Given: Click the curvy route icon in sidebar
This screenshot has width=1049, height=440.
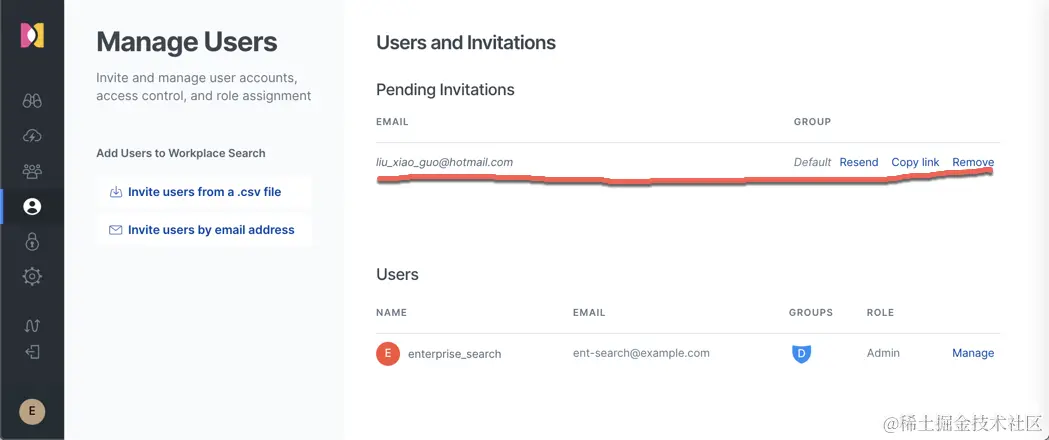Looking at the screenshot, I should 32,325.
